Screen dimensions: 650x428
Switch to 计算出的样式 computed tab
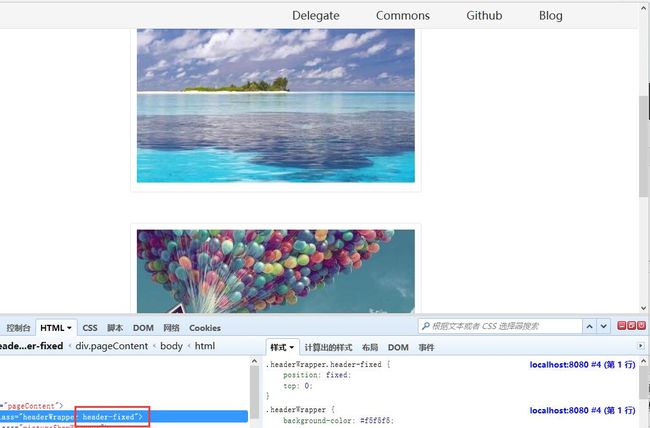point(328,347)
